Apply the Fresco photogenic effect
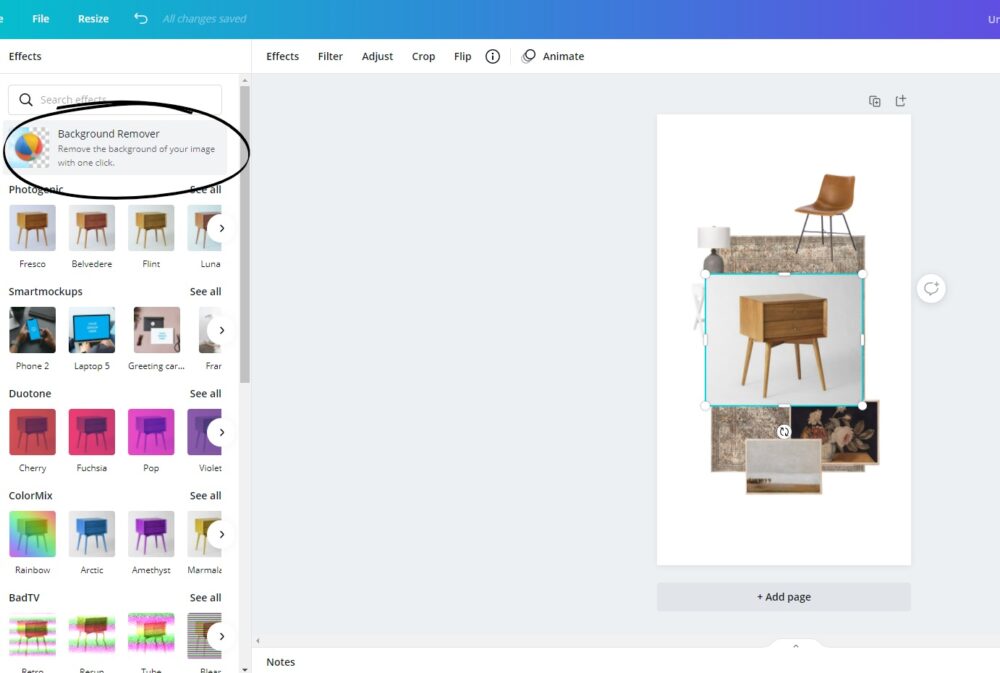The height and width of the screenshot is (673, 1000). click(x=33, y=228)
